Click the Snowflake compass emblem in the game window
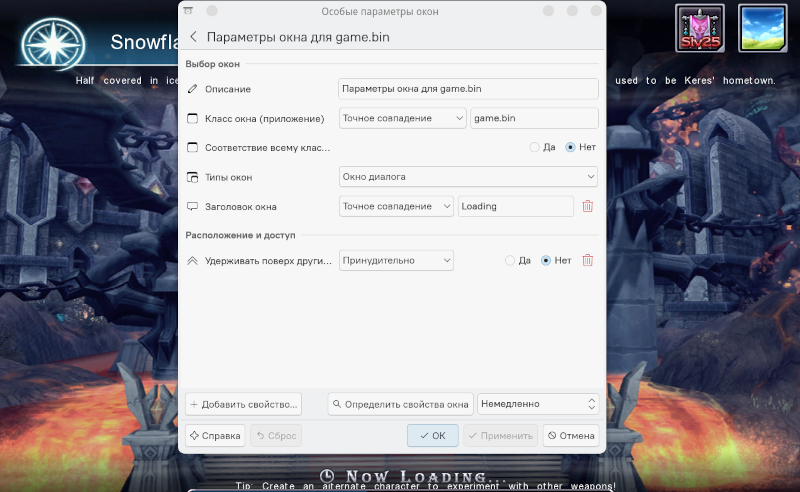800x492 pixels. coord(53,44)
